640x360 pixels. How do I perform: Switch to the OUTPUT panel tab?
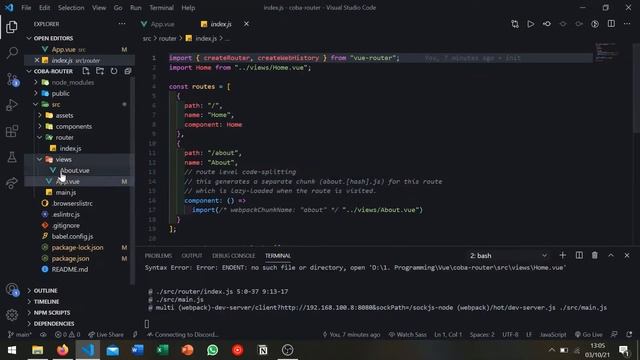click(x=192, y=256)
